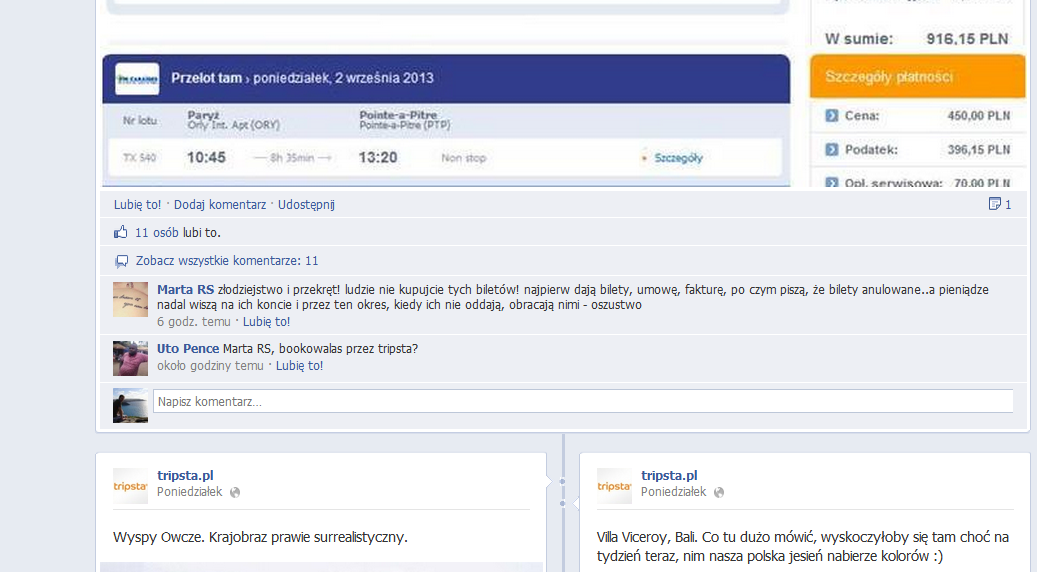Click the share count note icon
This screenshot has height=572, width=1037.
[x=994, y=204]
